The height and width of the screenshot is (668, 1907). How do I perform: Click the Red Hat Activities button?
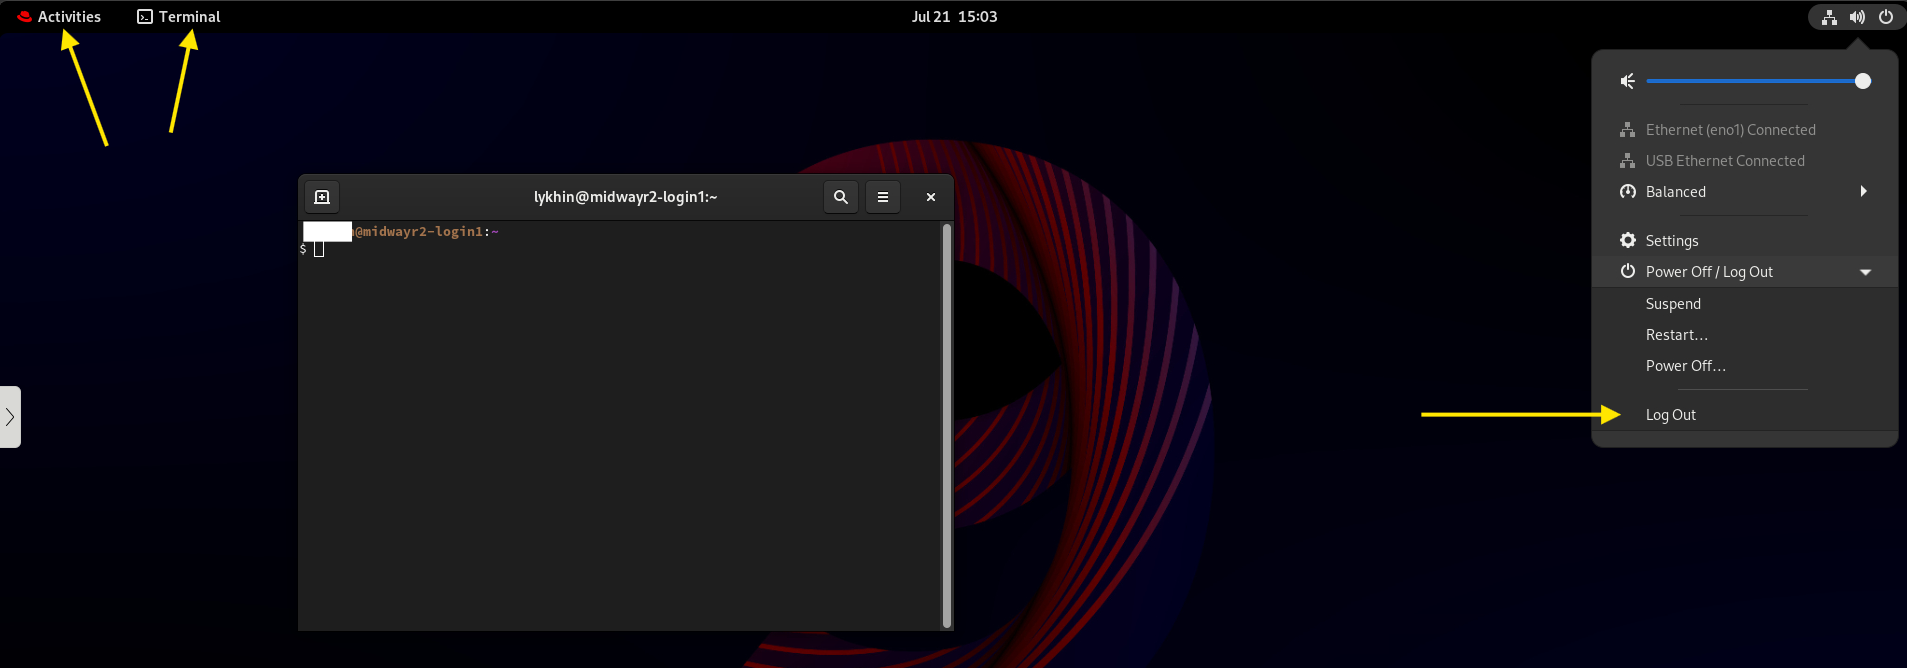[x=59, y=16]
